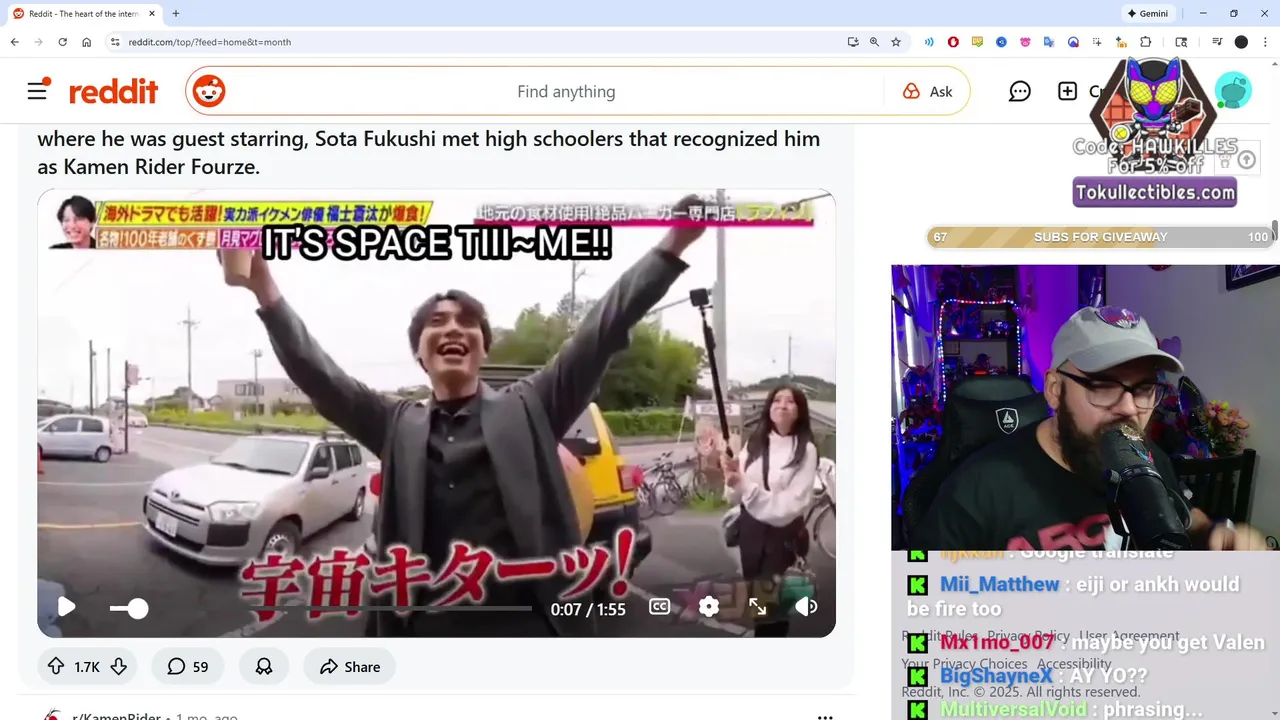Open the Accessibility footer link
This screenshot has width=1280, height=720.
pyautogui.click(x=1074, y=664)
